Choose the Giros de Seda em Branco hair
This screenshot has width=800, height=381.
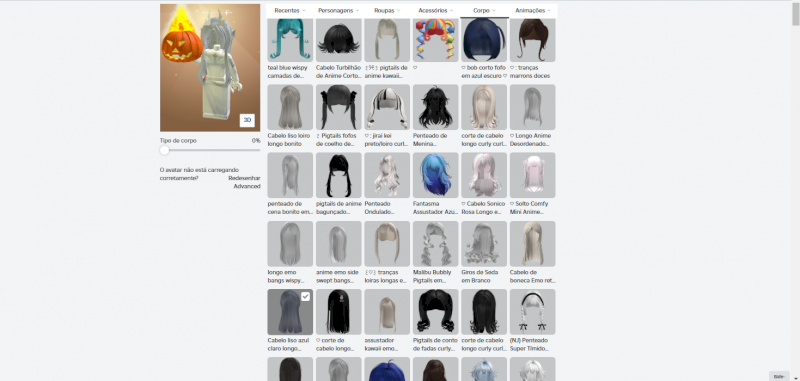pyautogui.click(x=484, y=244)
